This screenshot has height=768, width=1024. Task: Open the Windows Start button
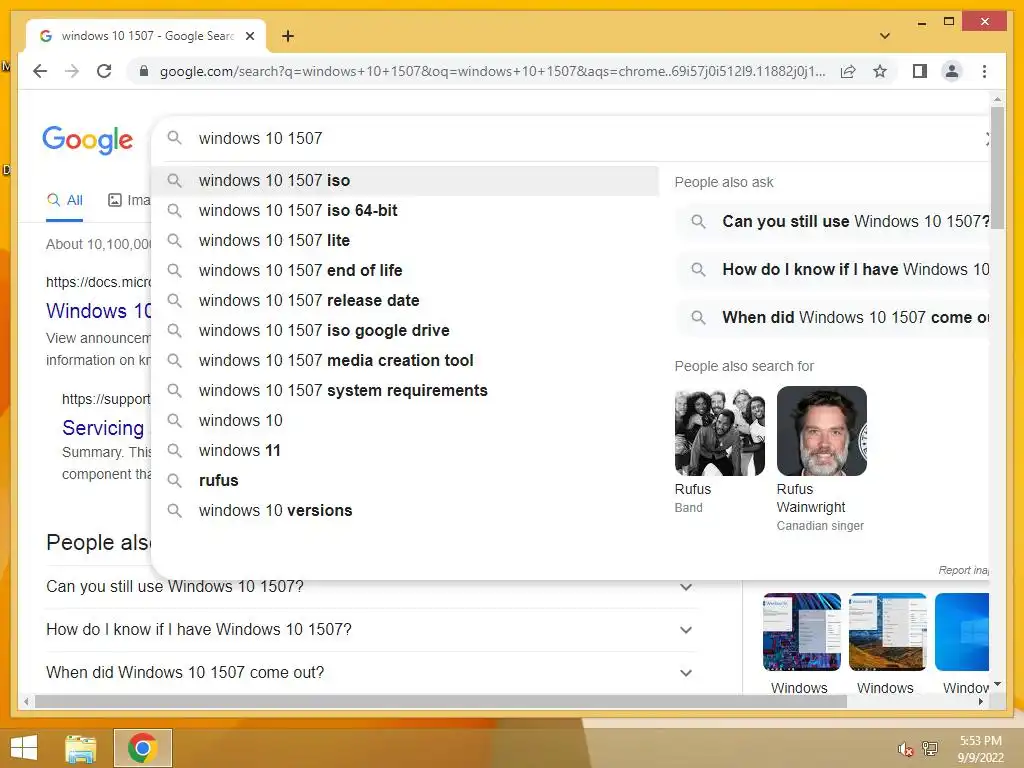(x=24, y=748)
